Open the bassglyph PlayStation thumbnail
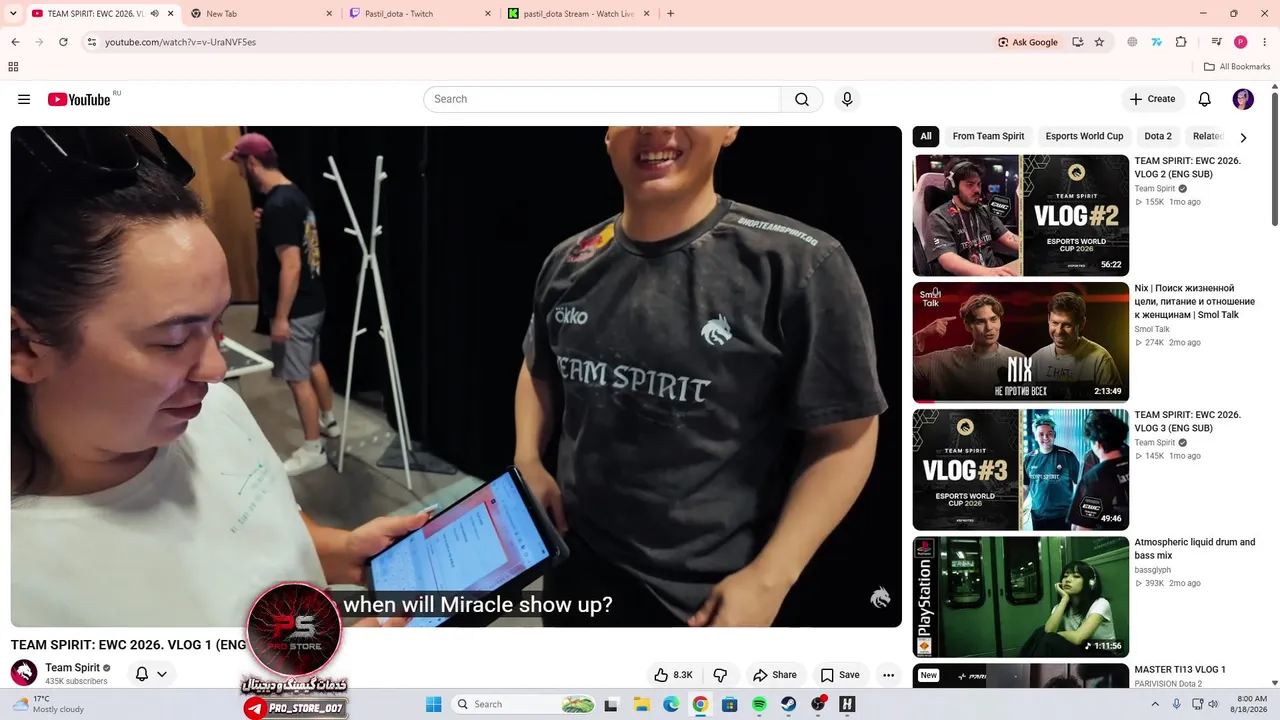 click(x=1020, y=597)
